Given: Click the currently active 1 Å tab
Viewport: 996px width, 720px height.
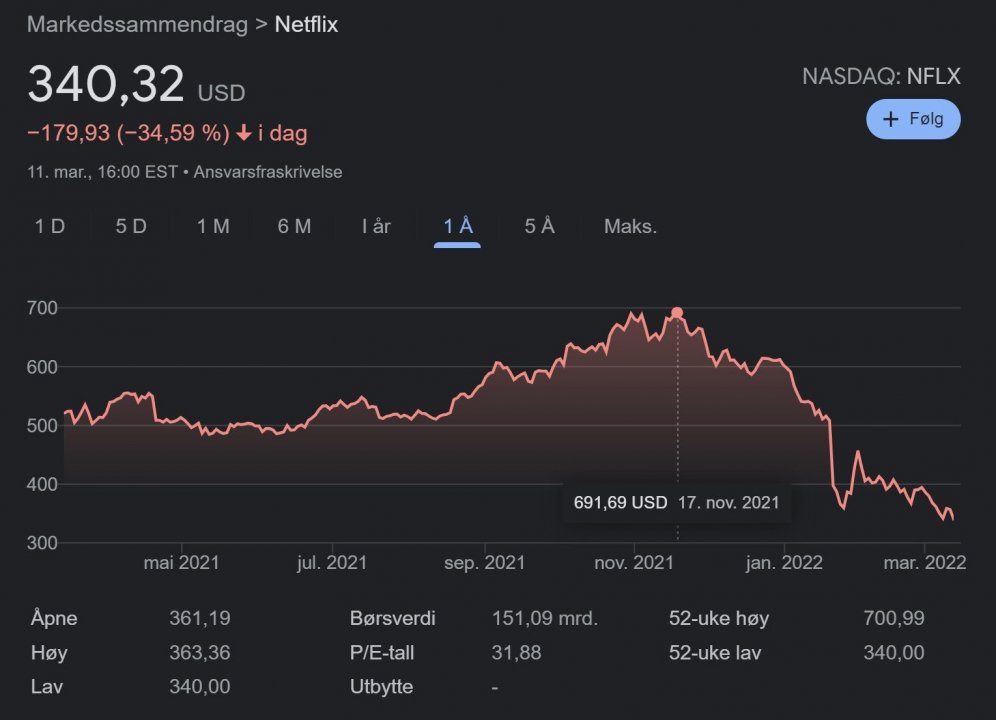Looking at the screenshot, I should 456,227.
